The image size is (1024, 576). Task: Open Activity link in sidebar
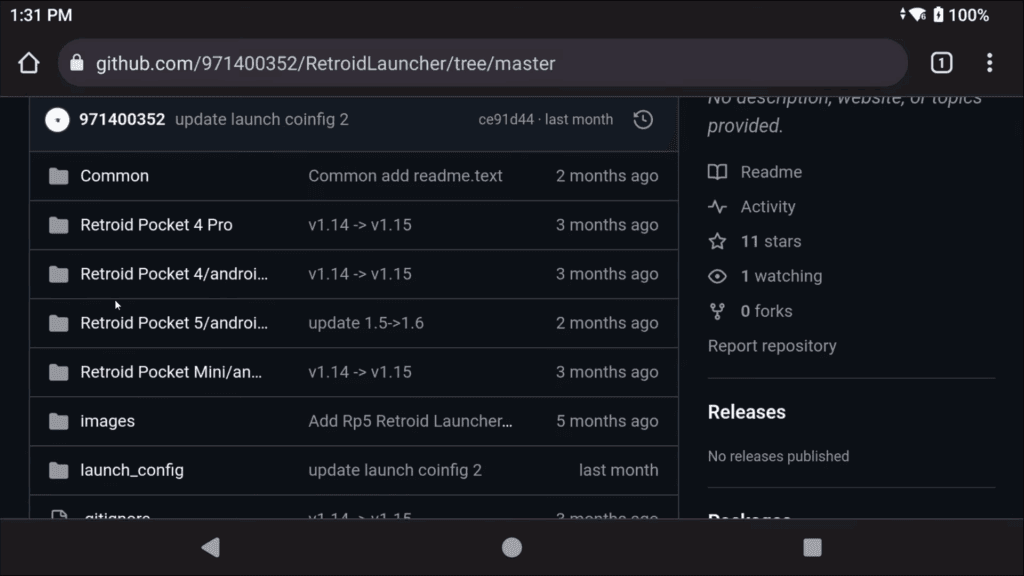[x=768, y=206]
